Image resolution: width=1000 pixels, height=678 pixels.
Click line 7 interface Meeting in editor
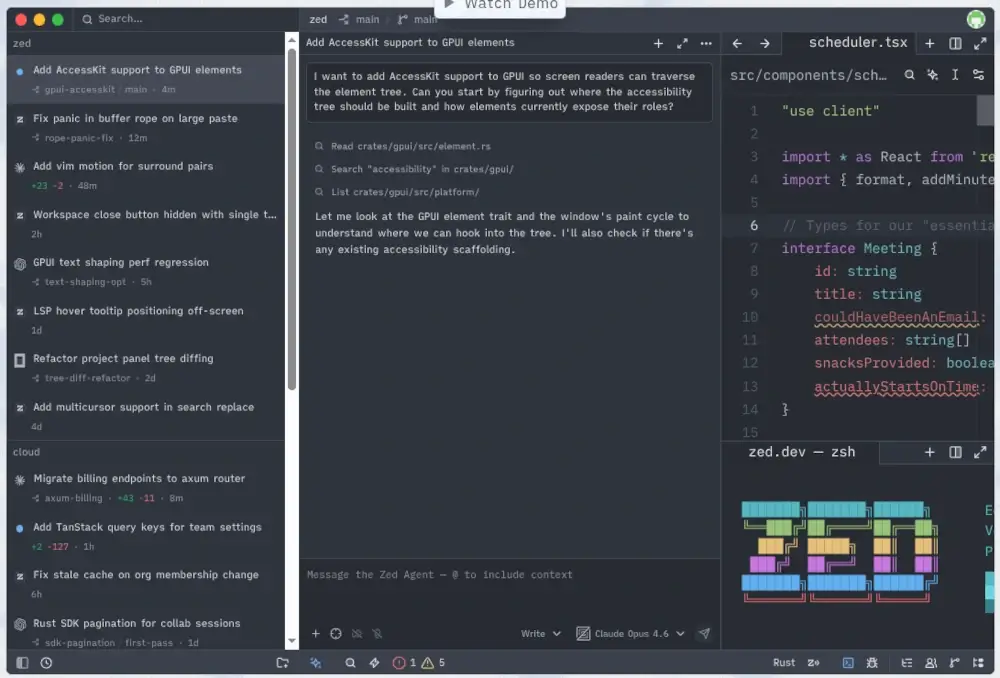click(858, 249)
